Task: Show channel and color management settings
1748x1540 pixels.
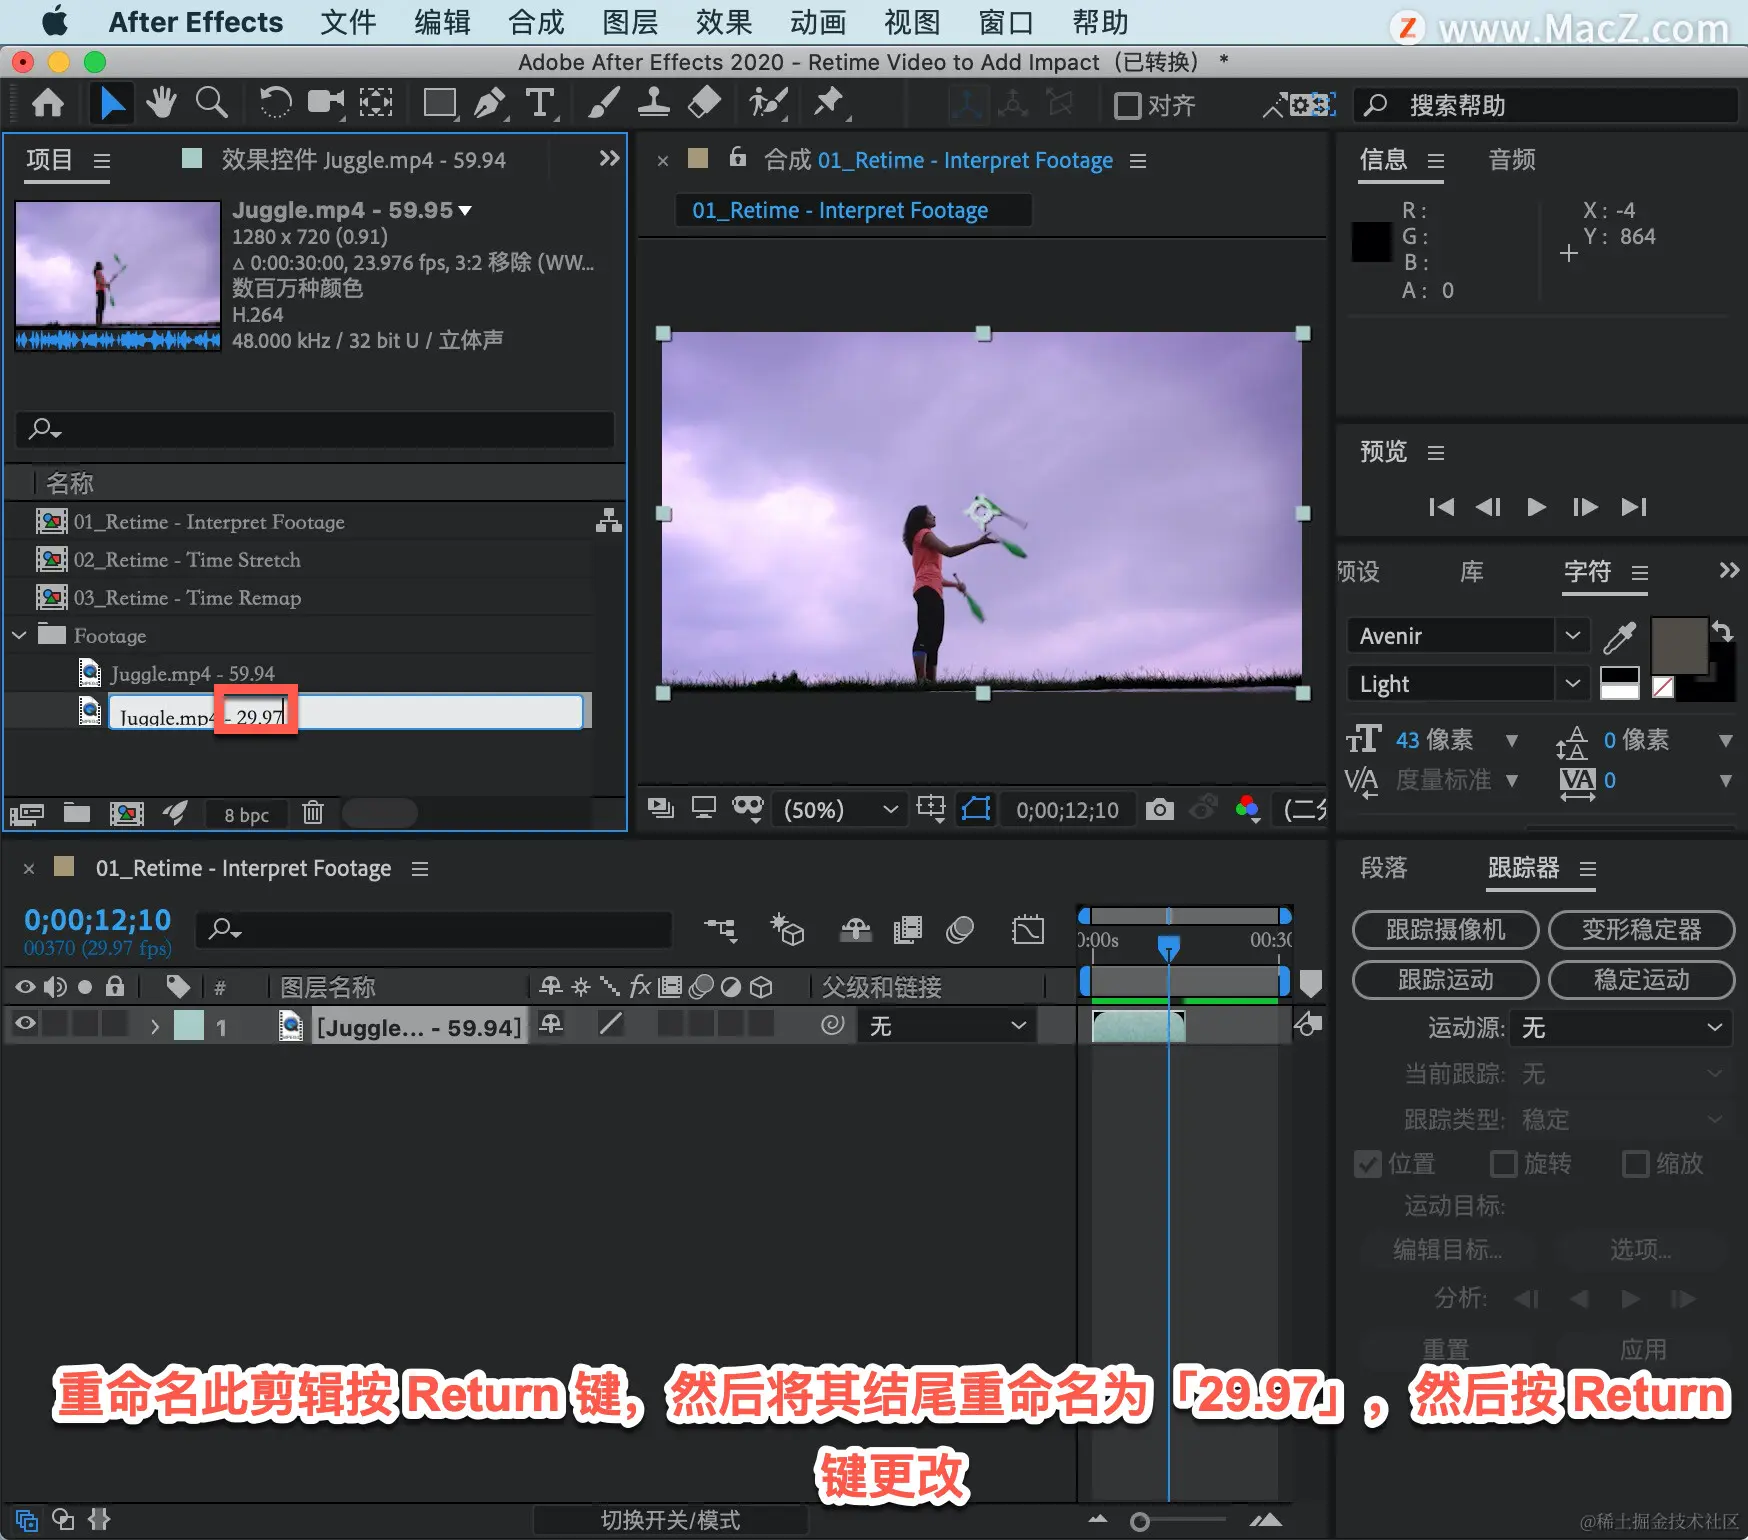Action: coord(1247,809)
